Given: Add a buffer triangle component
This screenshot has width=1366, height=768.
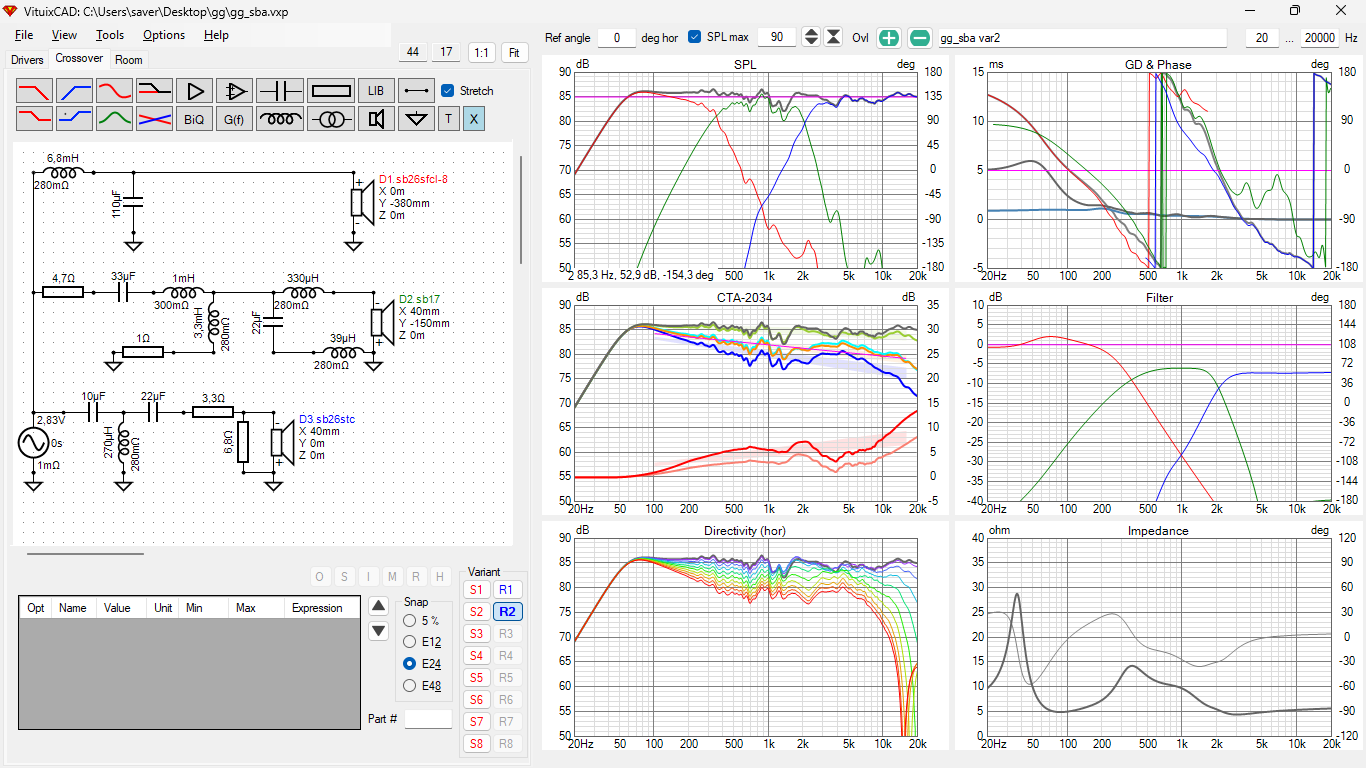Looking at the screenshot, I should coord(194,91).
